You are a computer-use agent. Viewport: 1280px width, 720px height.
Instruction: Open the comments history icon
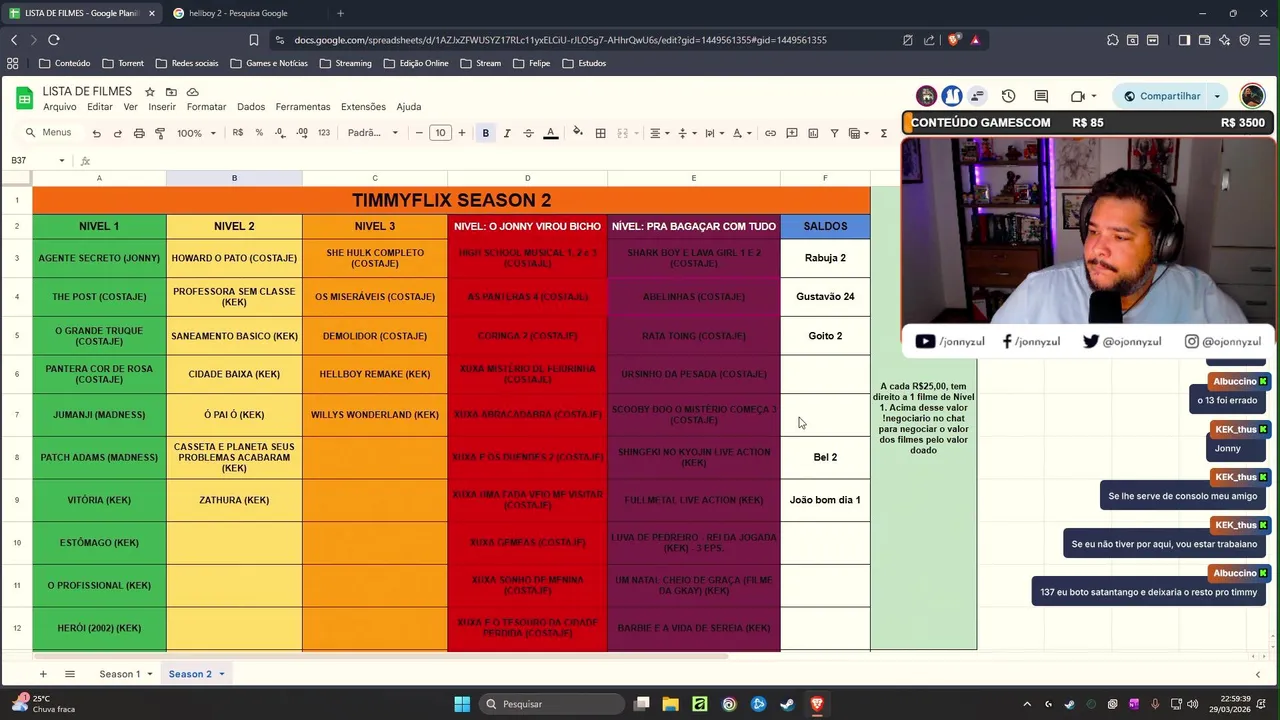click(1041, 96)
